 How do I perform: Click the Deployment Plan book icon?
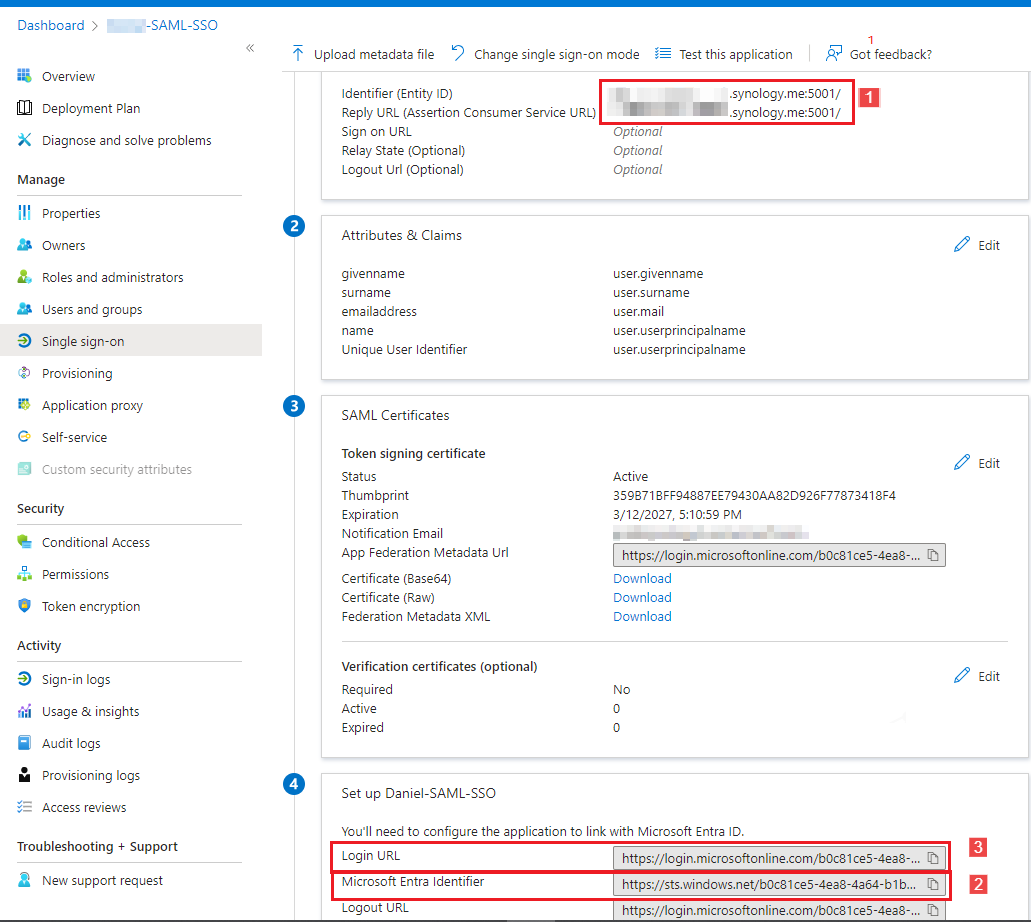[x=24, y=108]
